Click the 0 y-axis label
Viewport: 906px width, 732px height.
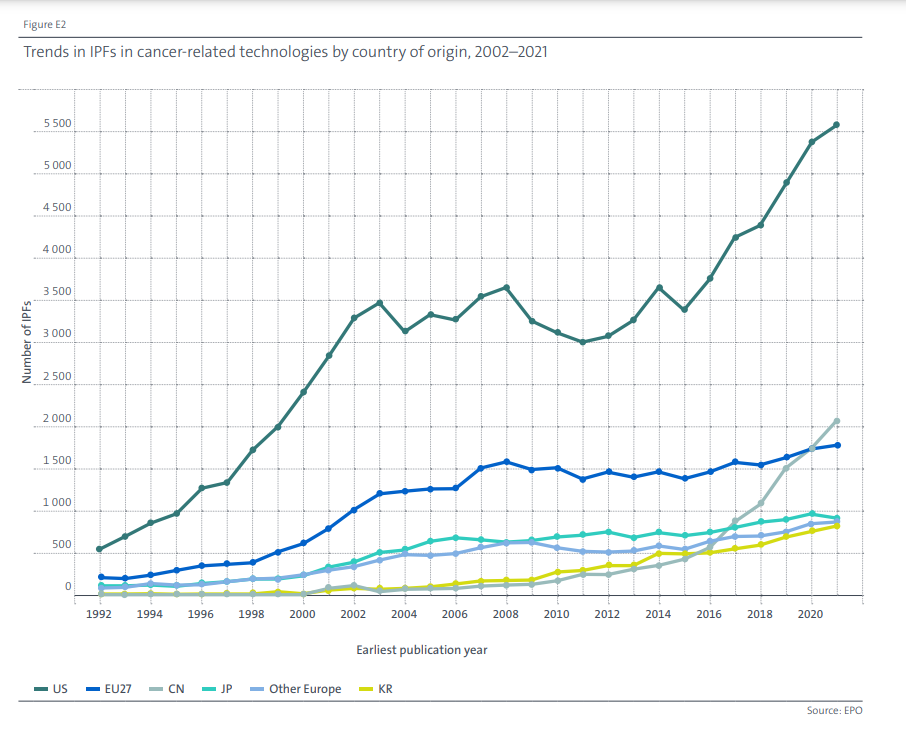click(68, 586)
